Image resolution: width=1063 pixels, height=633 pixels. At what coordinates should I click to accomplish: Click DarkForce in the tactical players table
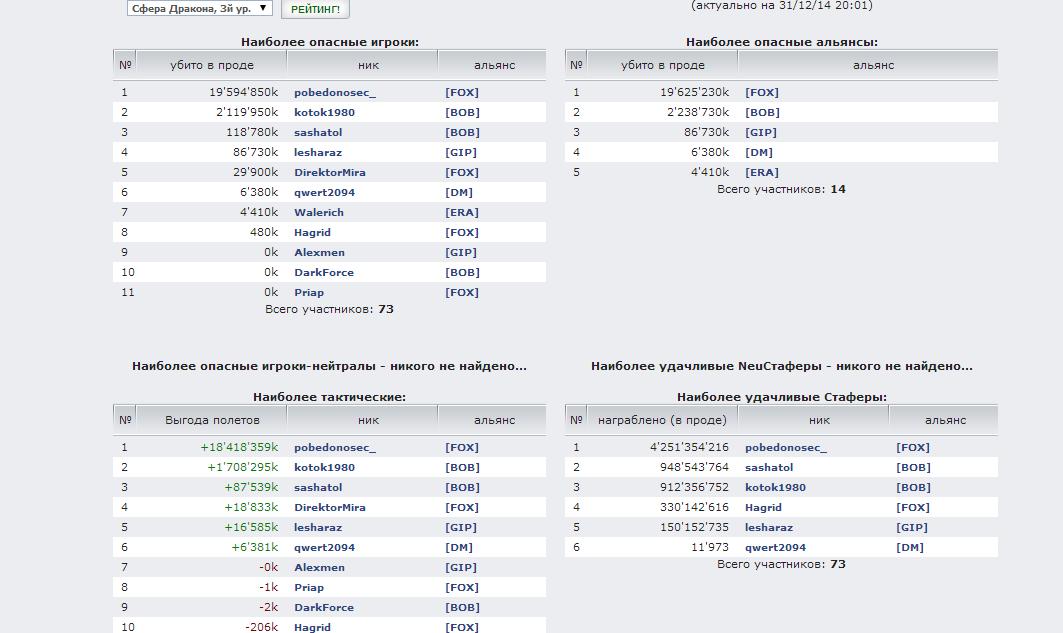323,607
